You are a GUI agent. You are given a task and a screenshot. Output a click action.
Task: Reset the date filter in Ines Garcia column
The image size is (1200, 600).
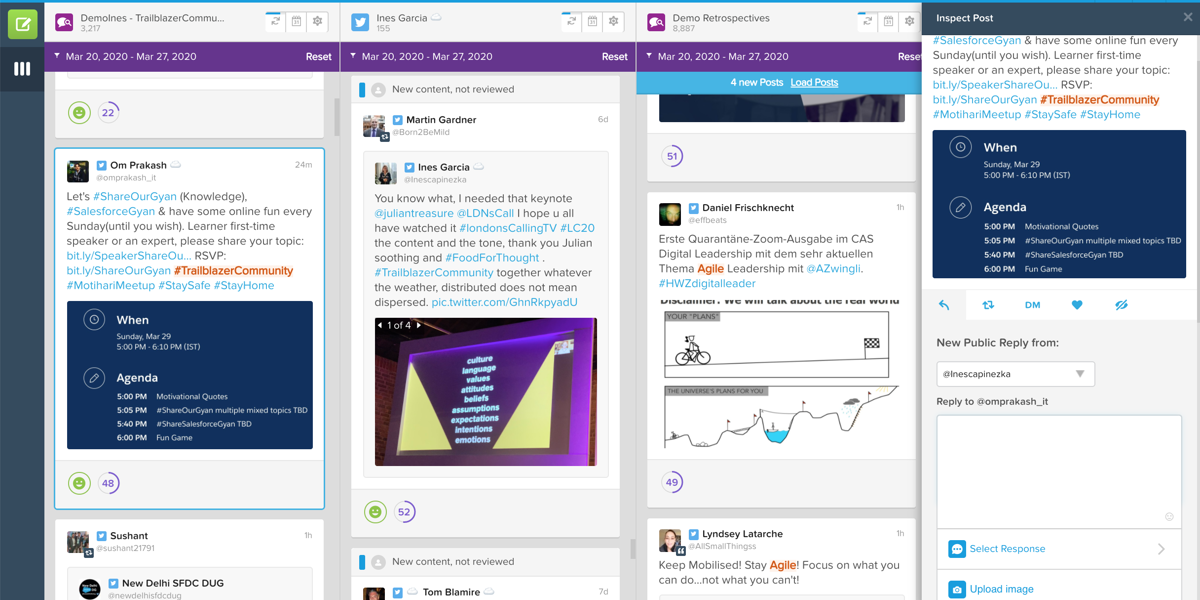[x=614, y=57]
